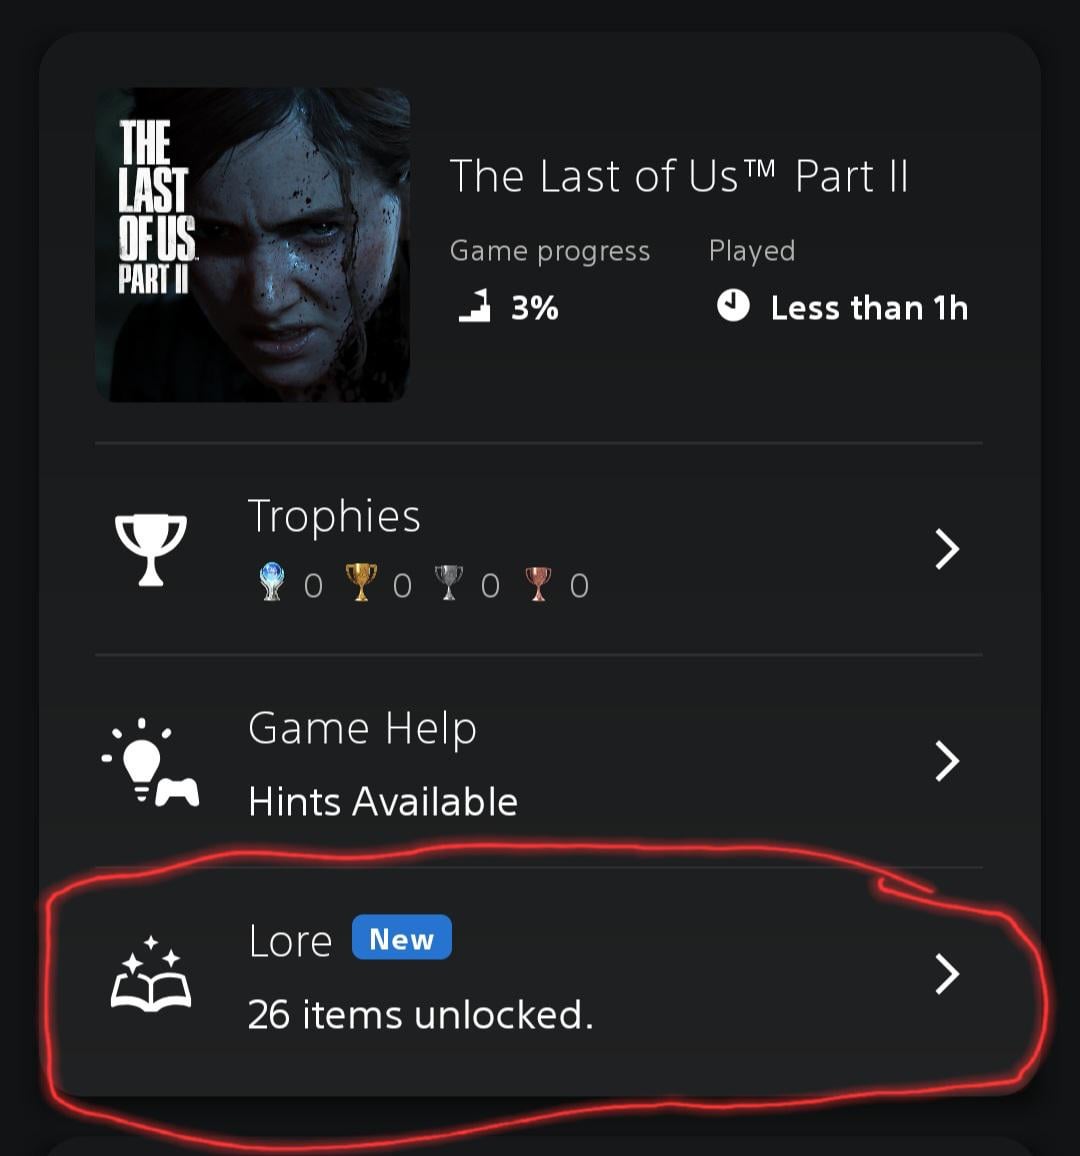Tap the gold trophy icon

pyautogui.click(x=361, y=582)
